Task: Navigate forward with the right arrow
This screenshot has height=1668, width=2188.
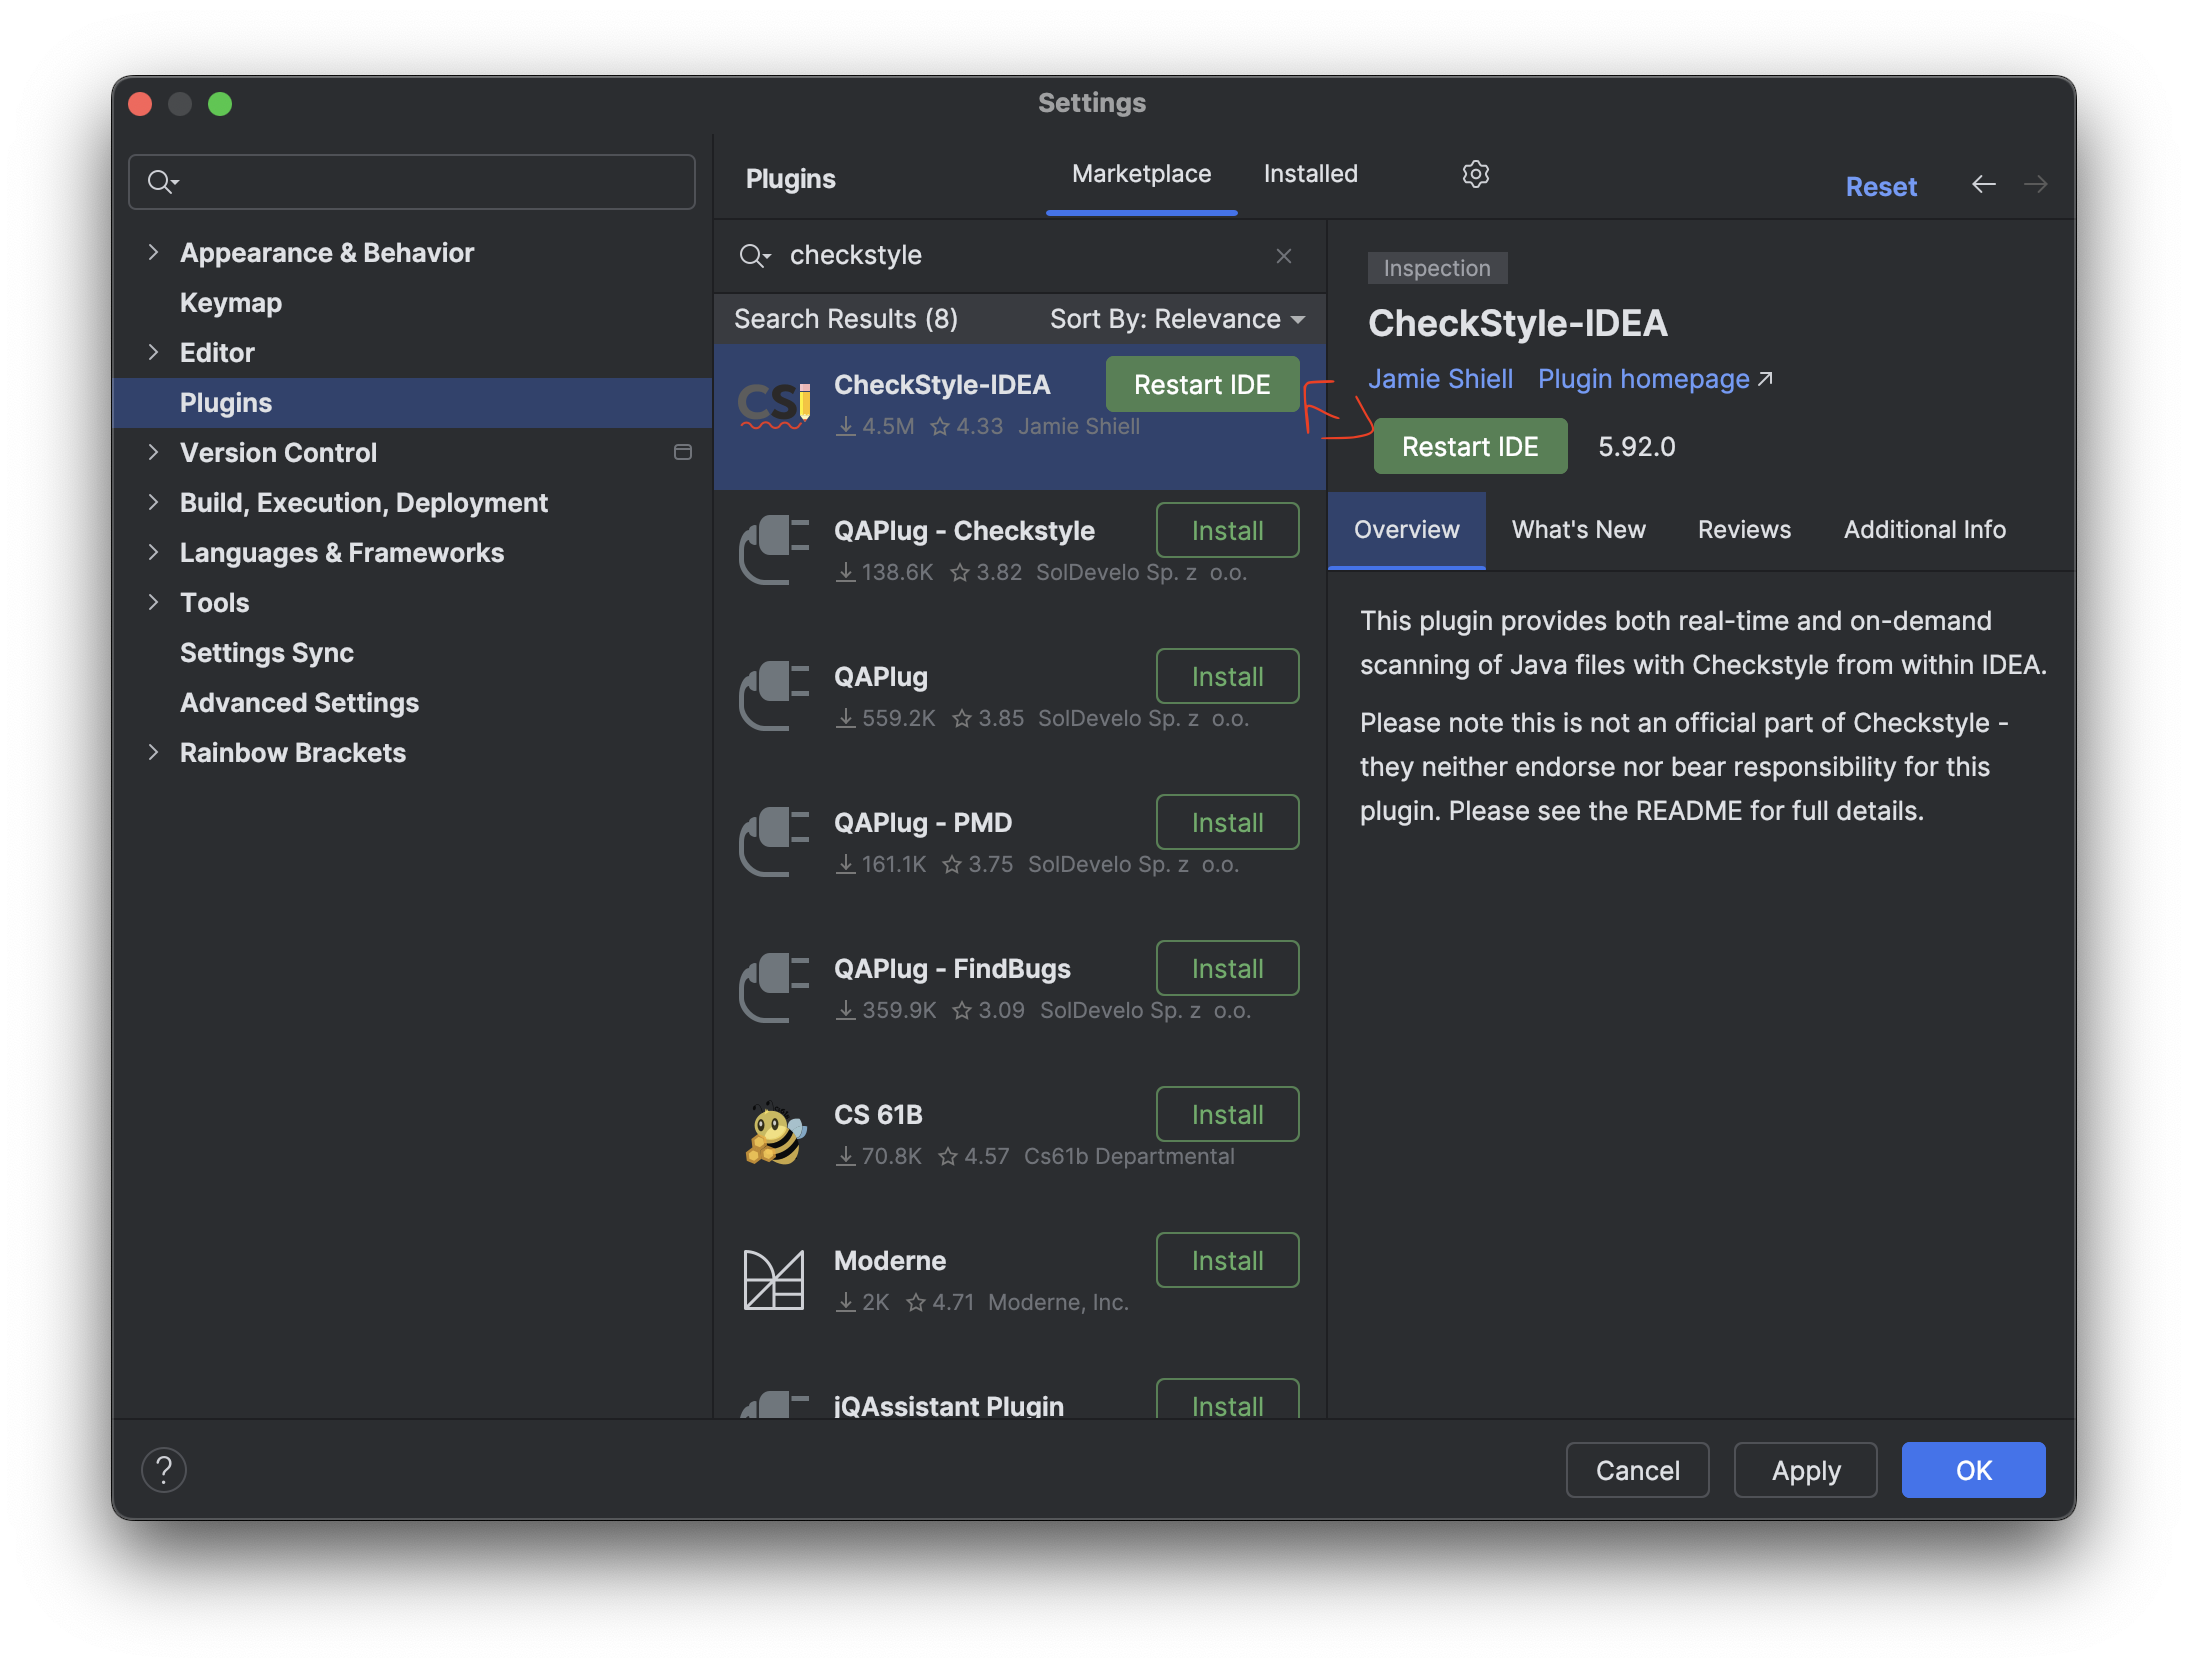Action: [2035, 185]
